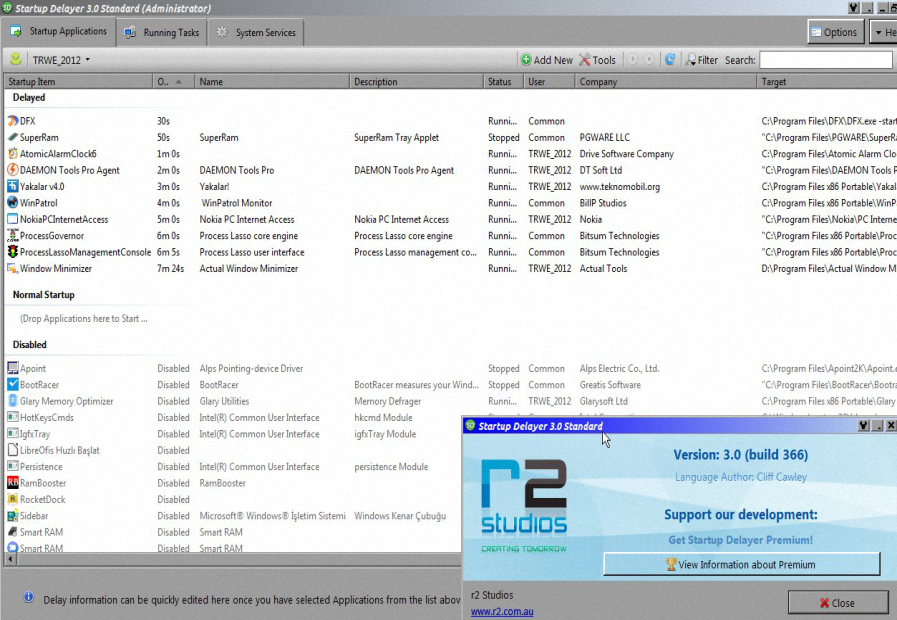Image resolution: width=897 pixels, height=620 pixels.
Task: Click the Add New button
Action: pos(546,60)
